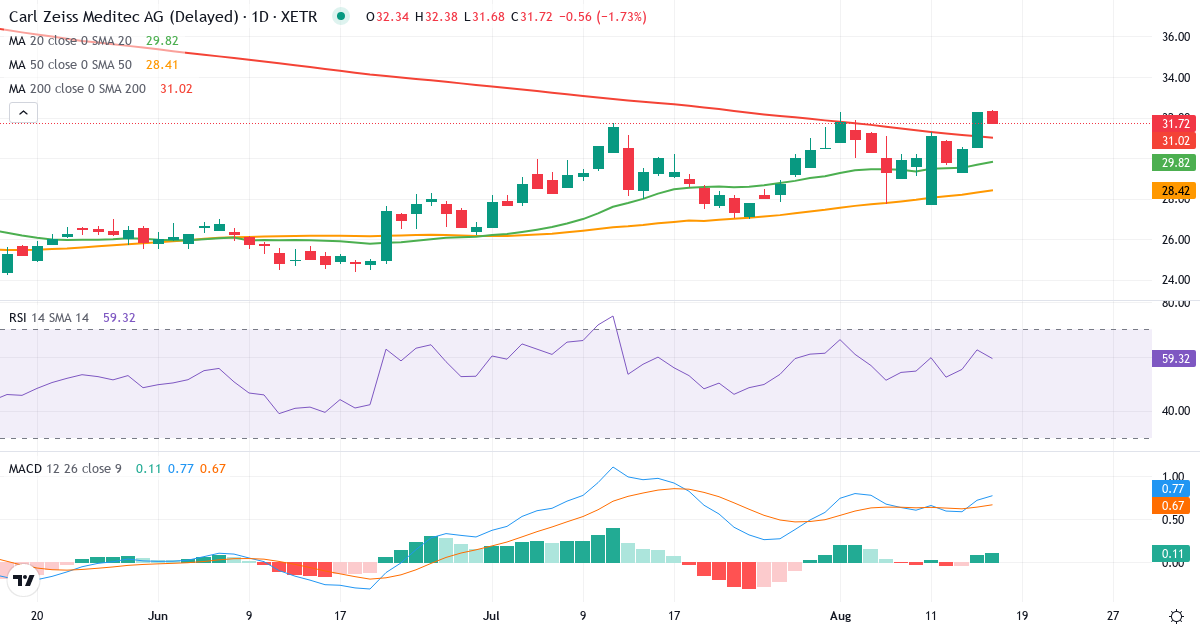Image resolution: width=1200 pixels, height=630 pixels.
Task: Click the Jun date label on time axis
Action: pyautogui.click(x=157, y=615)
